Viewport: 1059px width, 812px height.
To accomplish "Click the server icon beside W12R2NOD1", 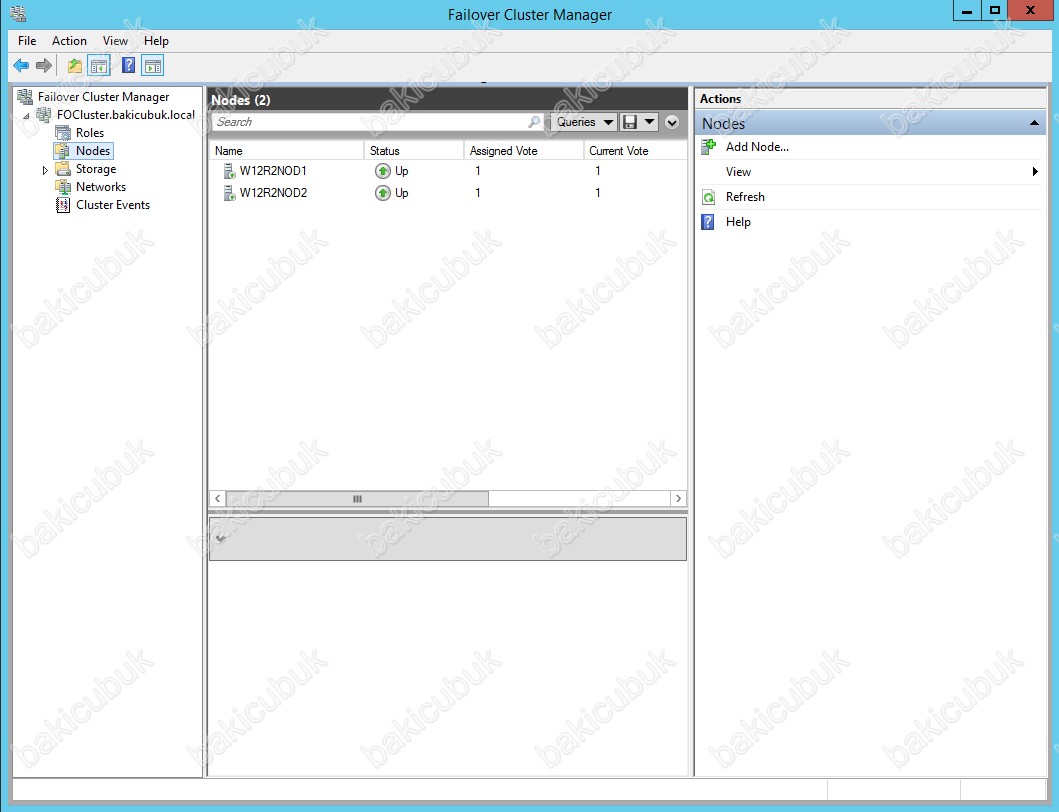I will (x=229, y=172).
